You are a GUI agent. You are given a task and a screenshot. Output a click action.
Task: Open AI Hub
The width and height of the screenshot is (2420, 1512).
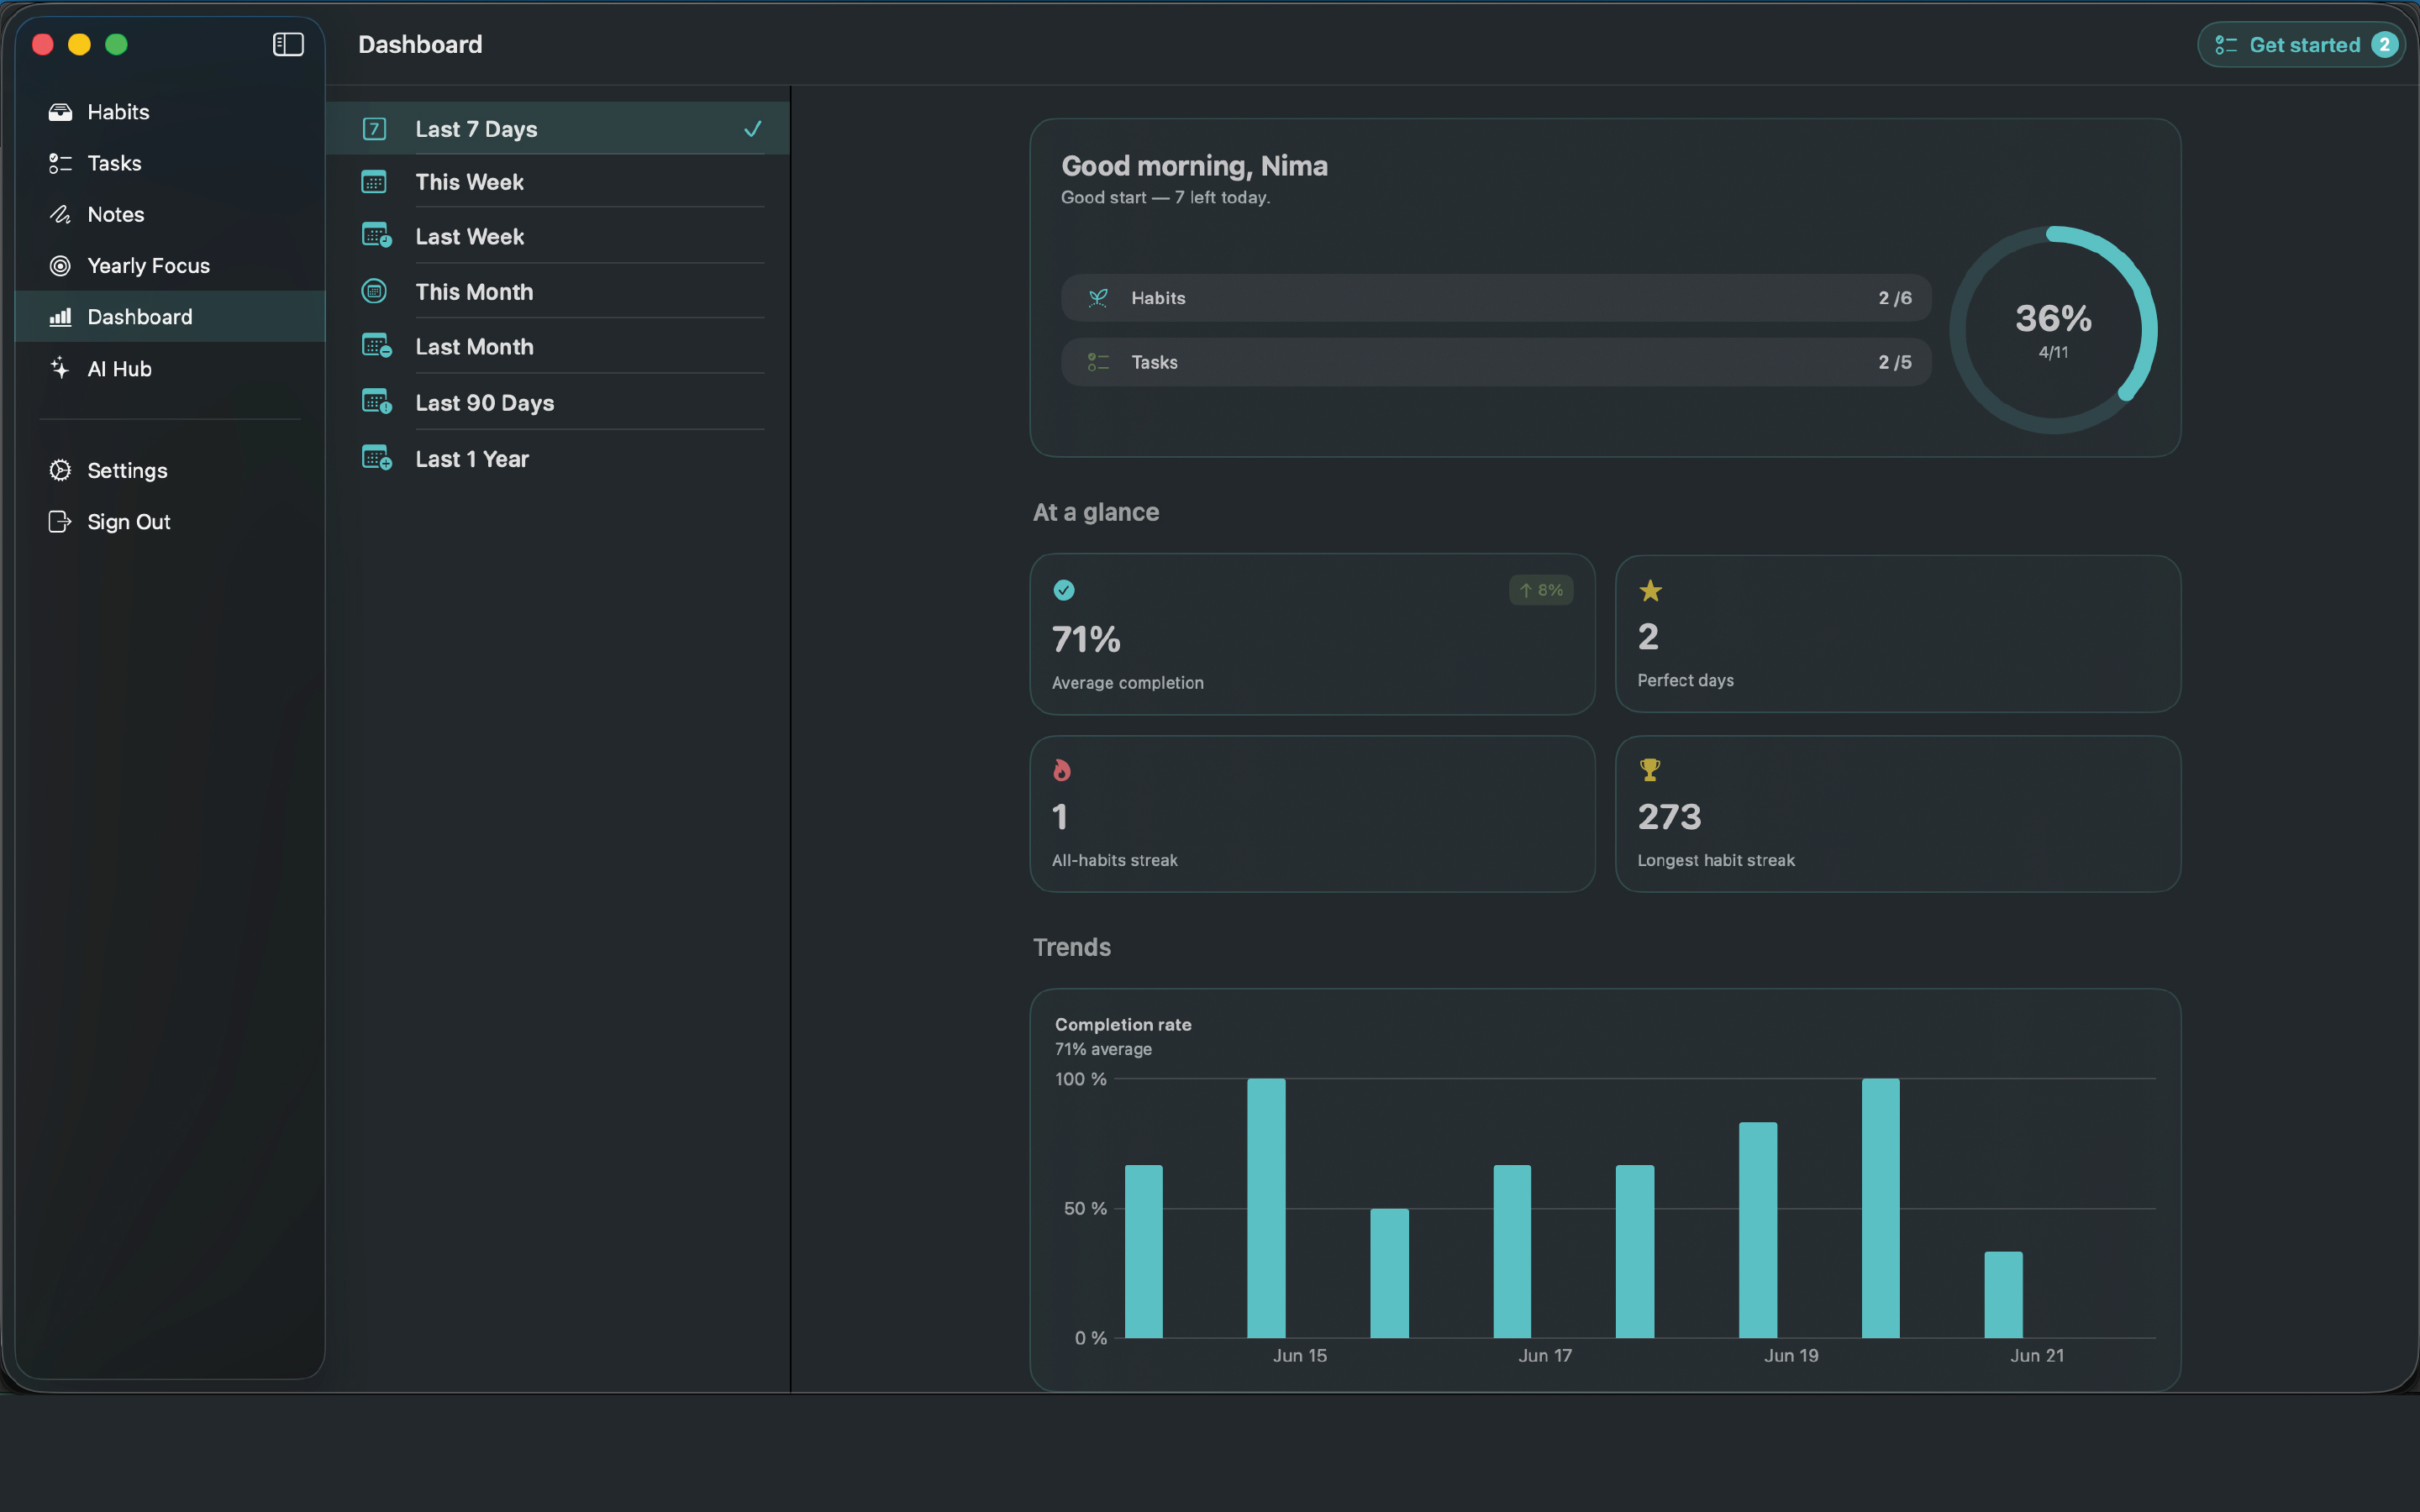[x=170, y=368]
